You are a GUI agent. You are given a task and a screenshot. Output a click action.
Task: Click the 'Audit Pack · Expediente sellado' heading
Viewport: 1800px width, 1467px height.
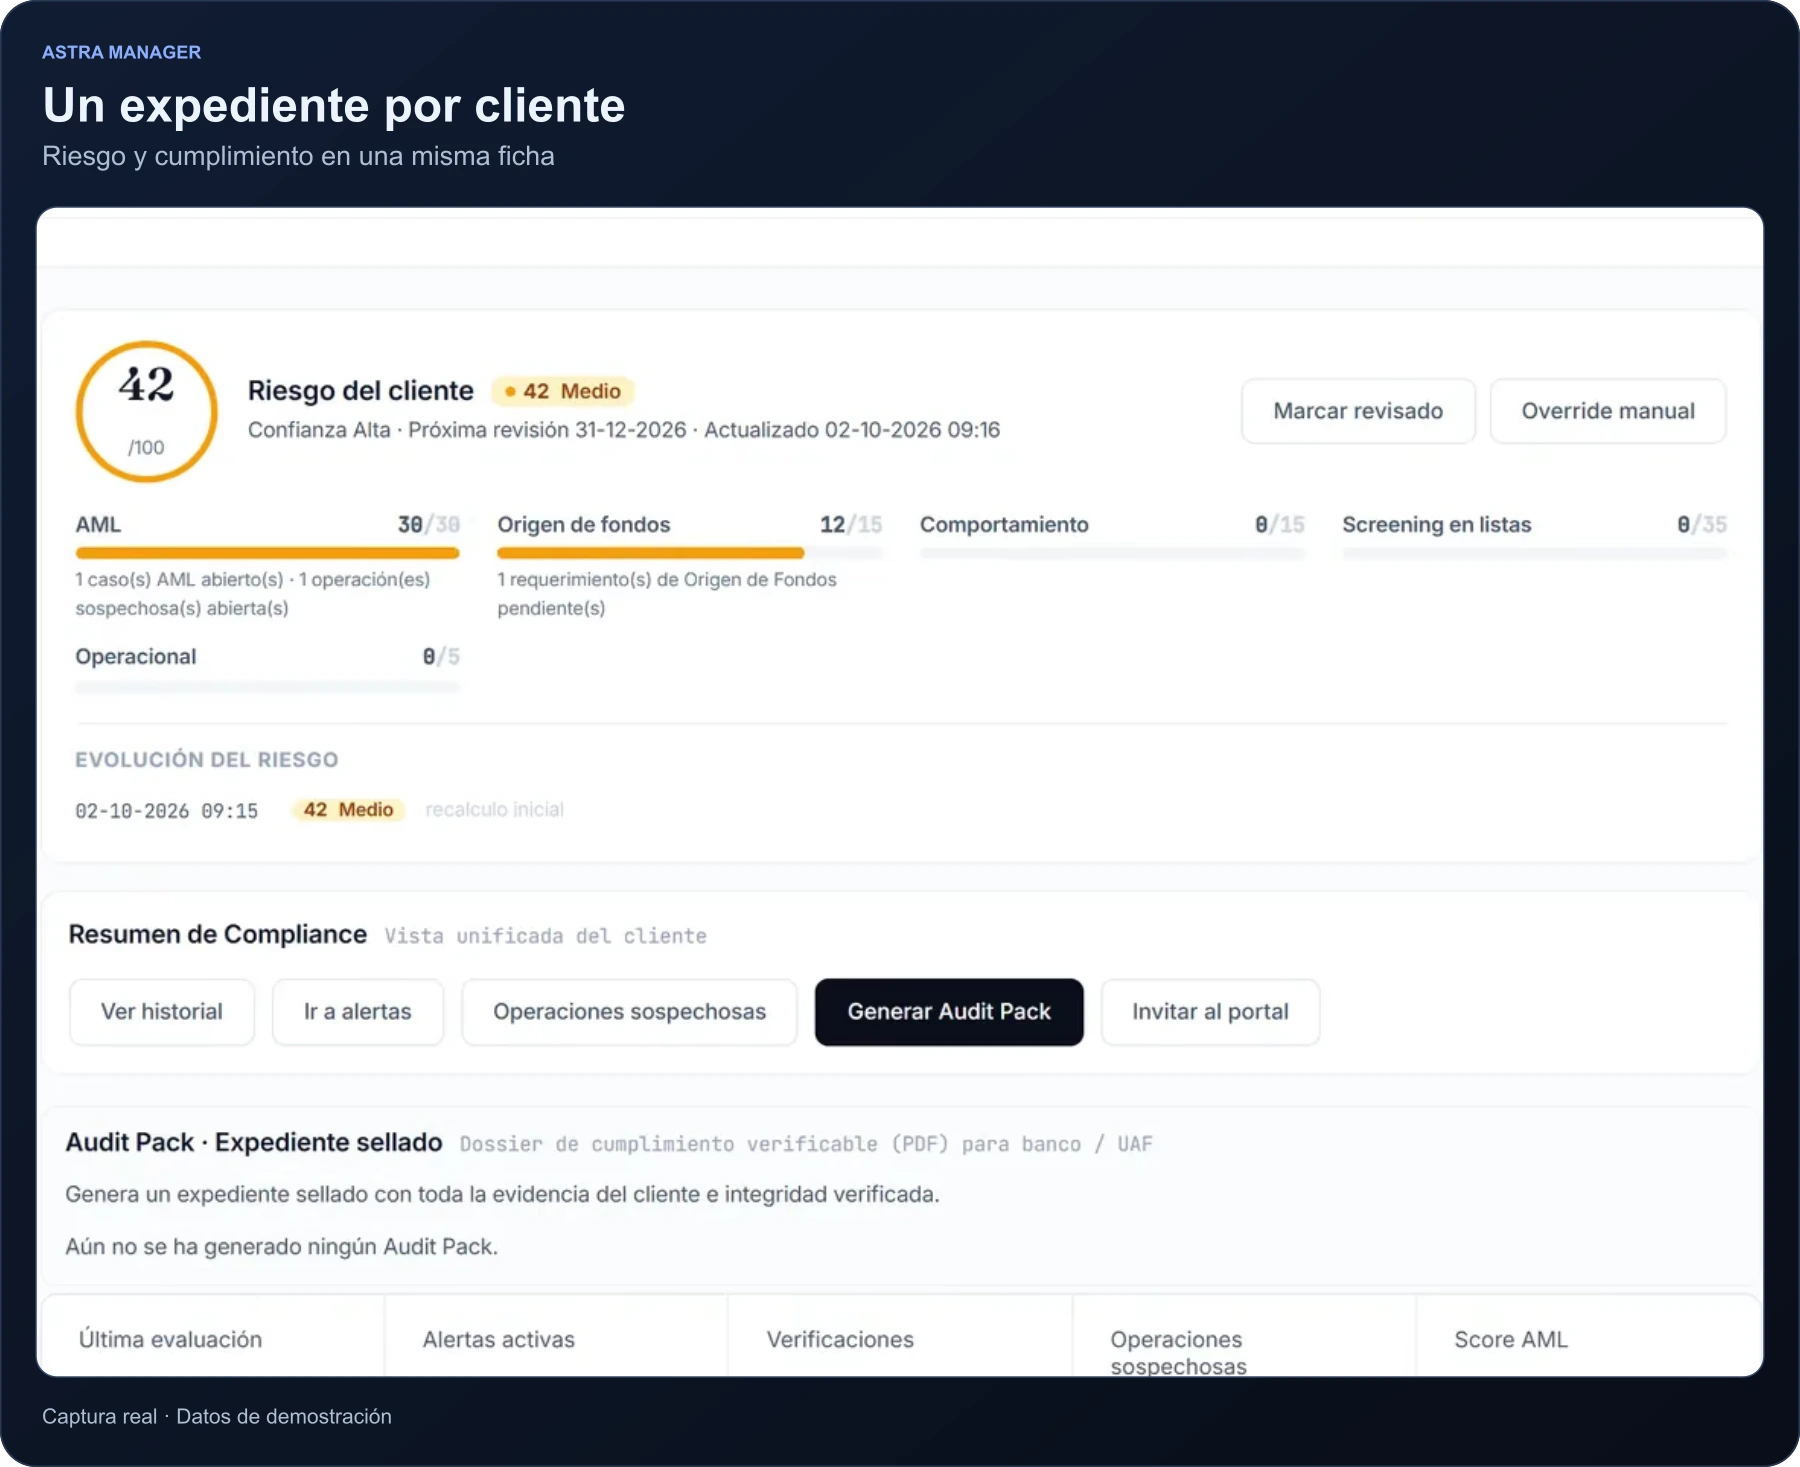(254, 1142)
